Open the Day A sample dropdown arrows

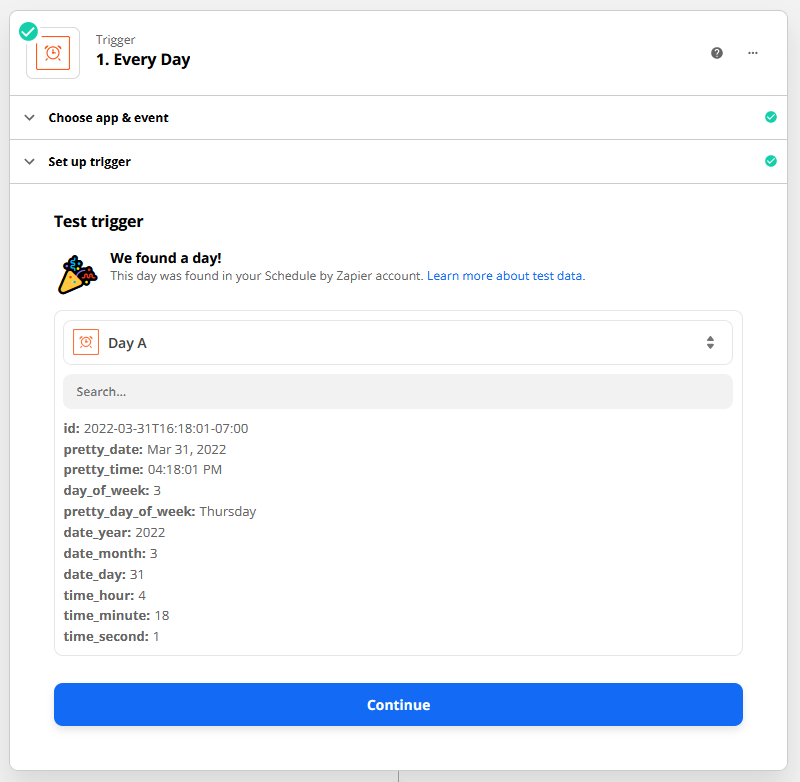(x=710, y=342)
